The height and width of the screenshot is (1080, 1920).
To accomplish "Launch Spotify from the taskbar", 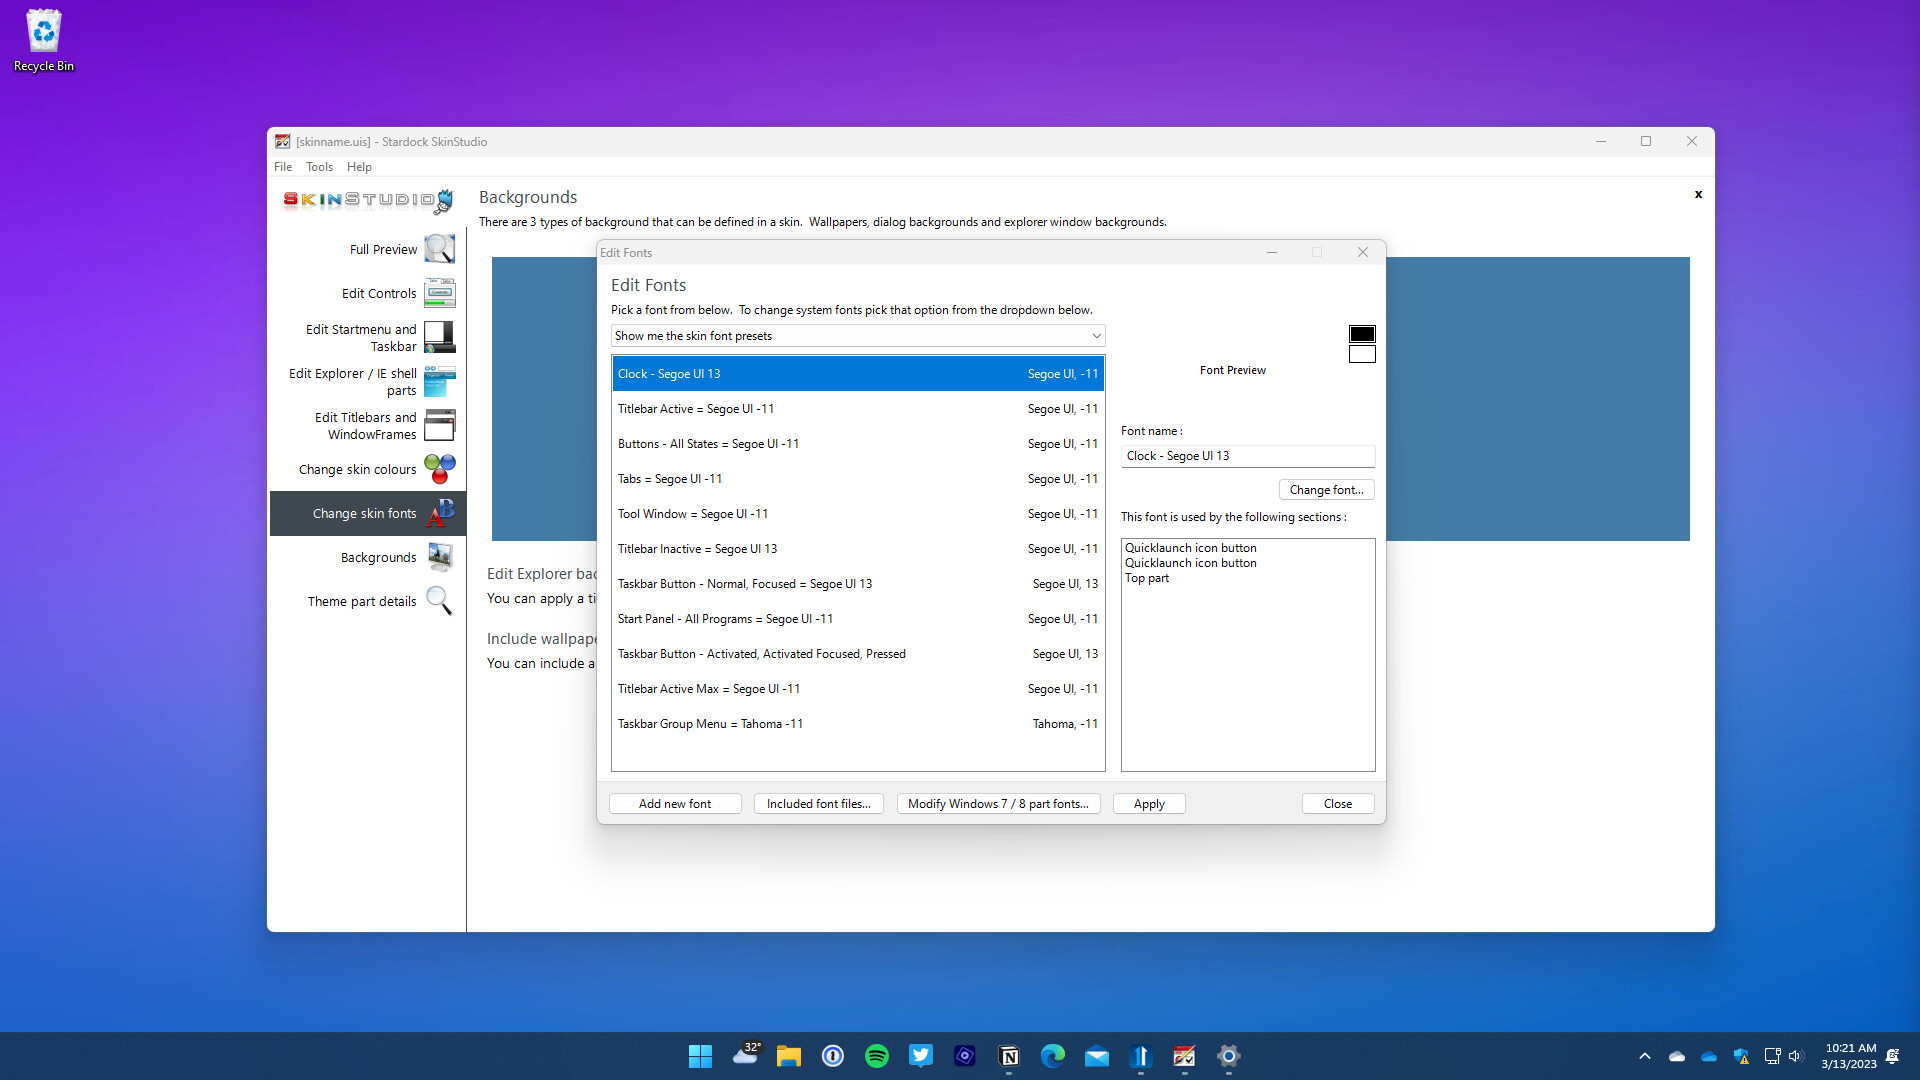I will point(877,1055).
